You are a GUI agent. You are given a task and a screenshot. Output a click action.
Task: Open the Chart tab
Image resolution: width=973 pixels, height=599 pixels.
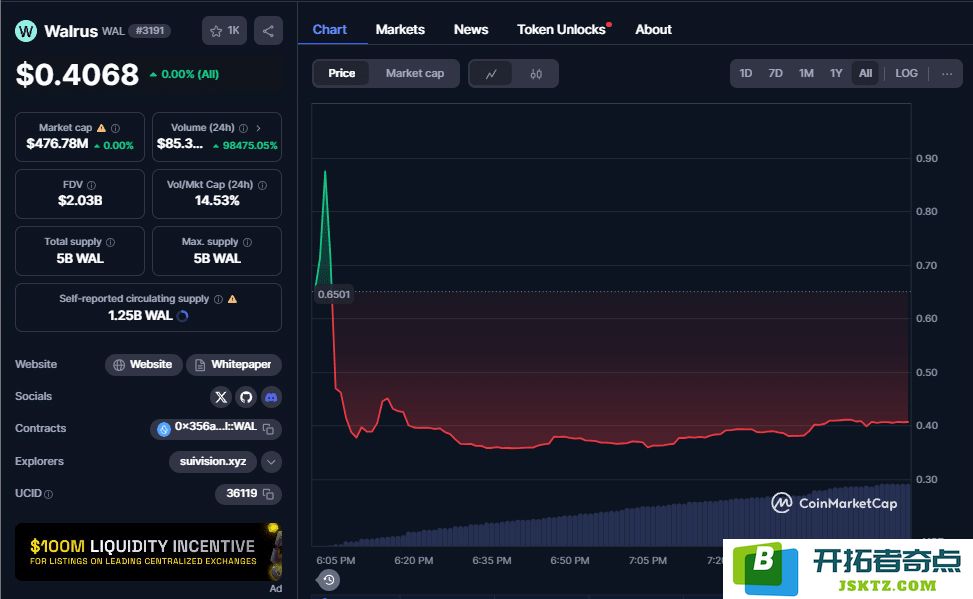coord(330,30)
